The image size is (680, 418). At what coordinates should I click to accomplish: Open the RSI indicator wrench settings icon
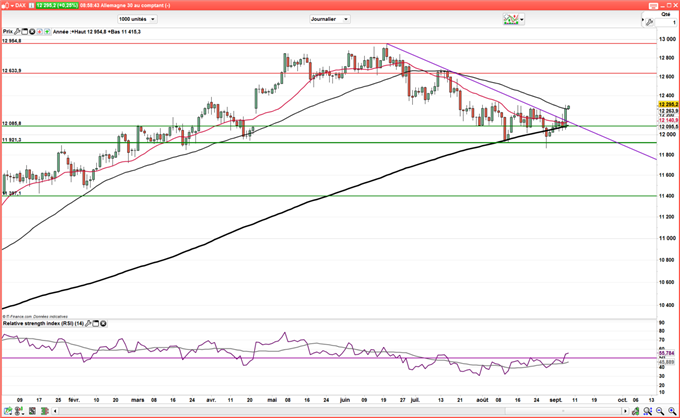point(88,323)
